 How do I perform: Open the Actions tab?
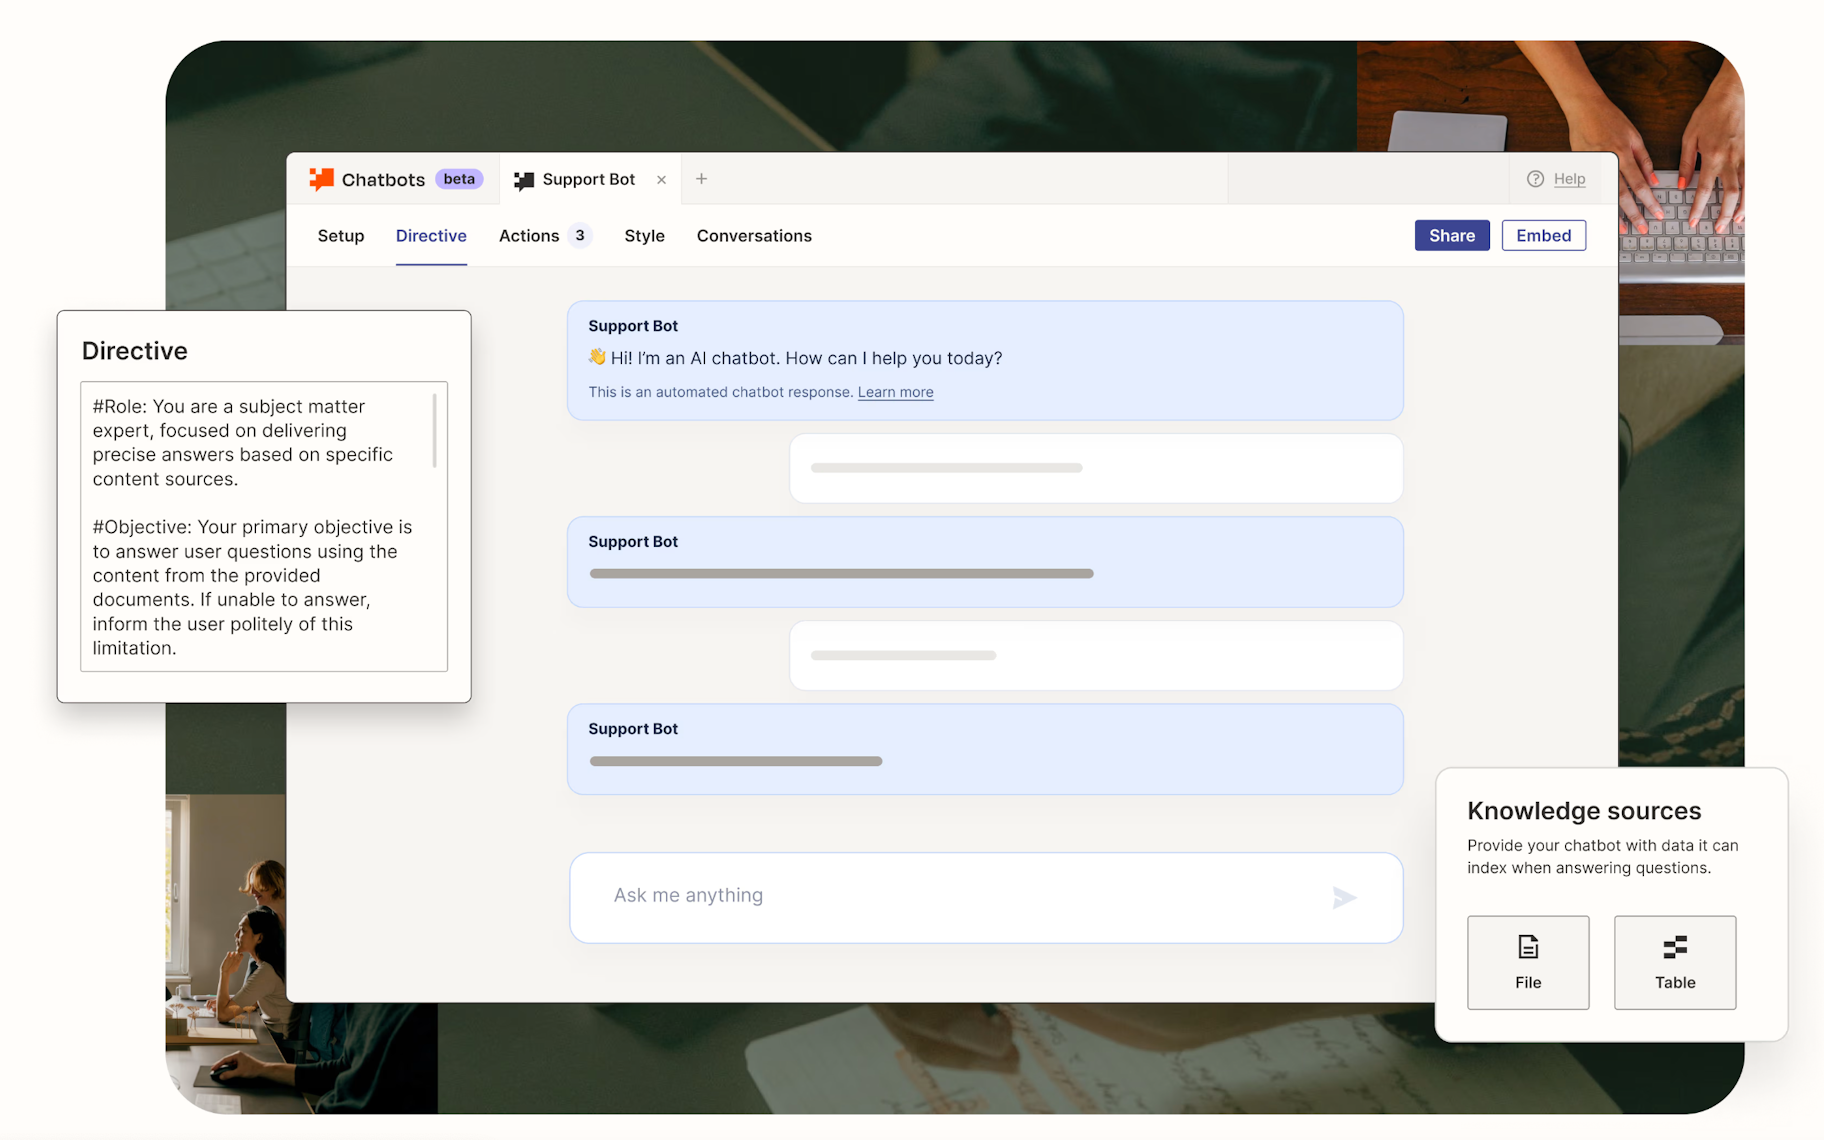pos(529,236)
